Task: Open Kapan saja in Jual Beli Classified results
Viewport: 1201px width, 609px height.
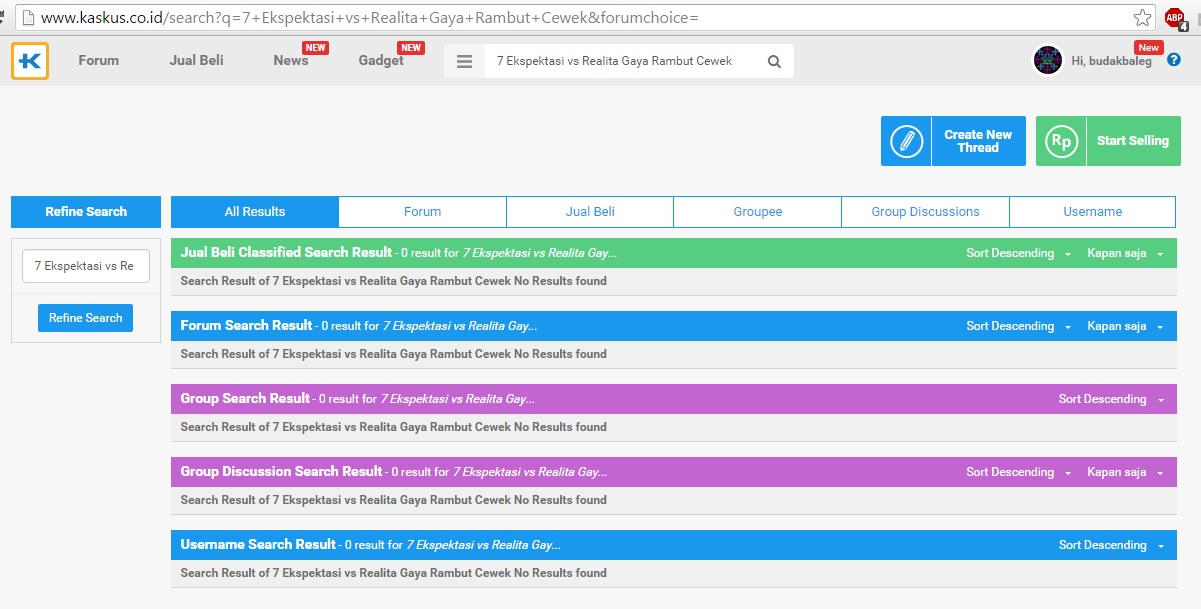Action: (1125, 254)
